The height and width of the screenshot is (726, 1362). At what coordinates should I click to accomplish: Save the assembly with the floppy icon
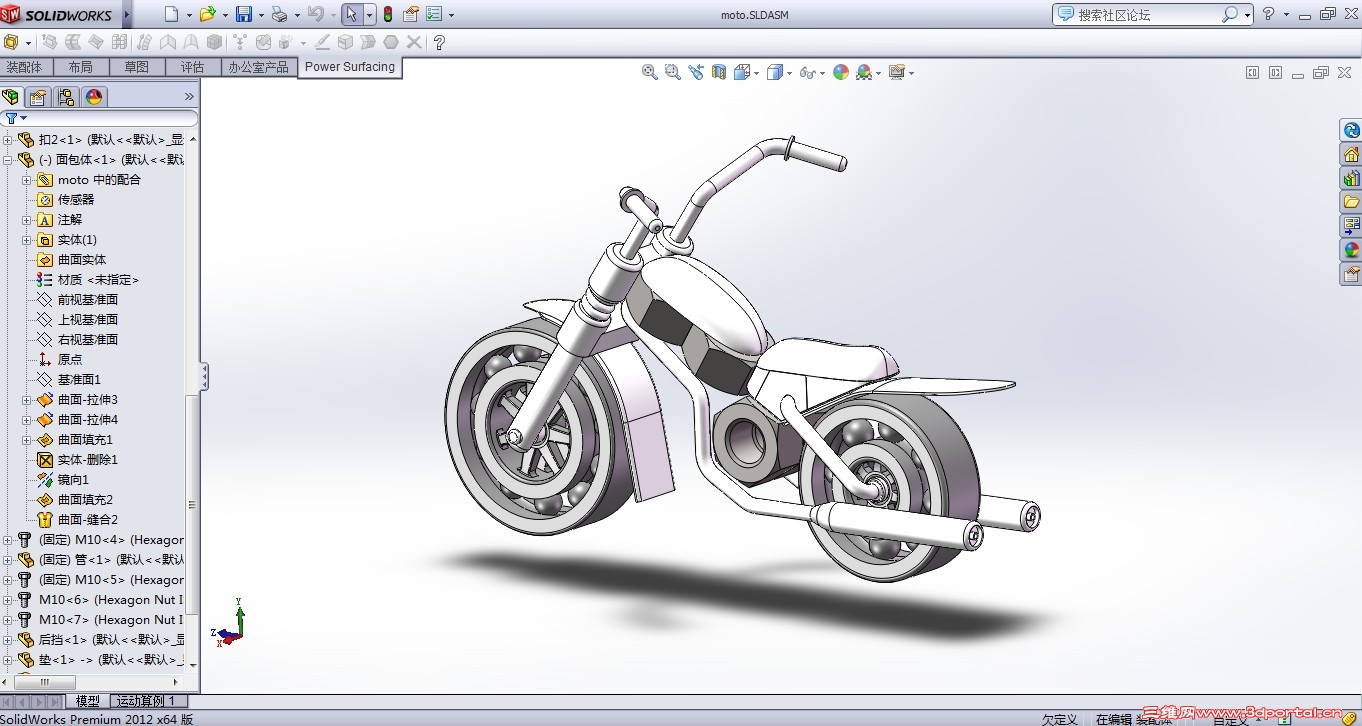point(243,14)
